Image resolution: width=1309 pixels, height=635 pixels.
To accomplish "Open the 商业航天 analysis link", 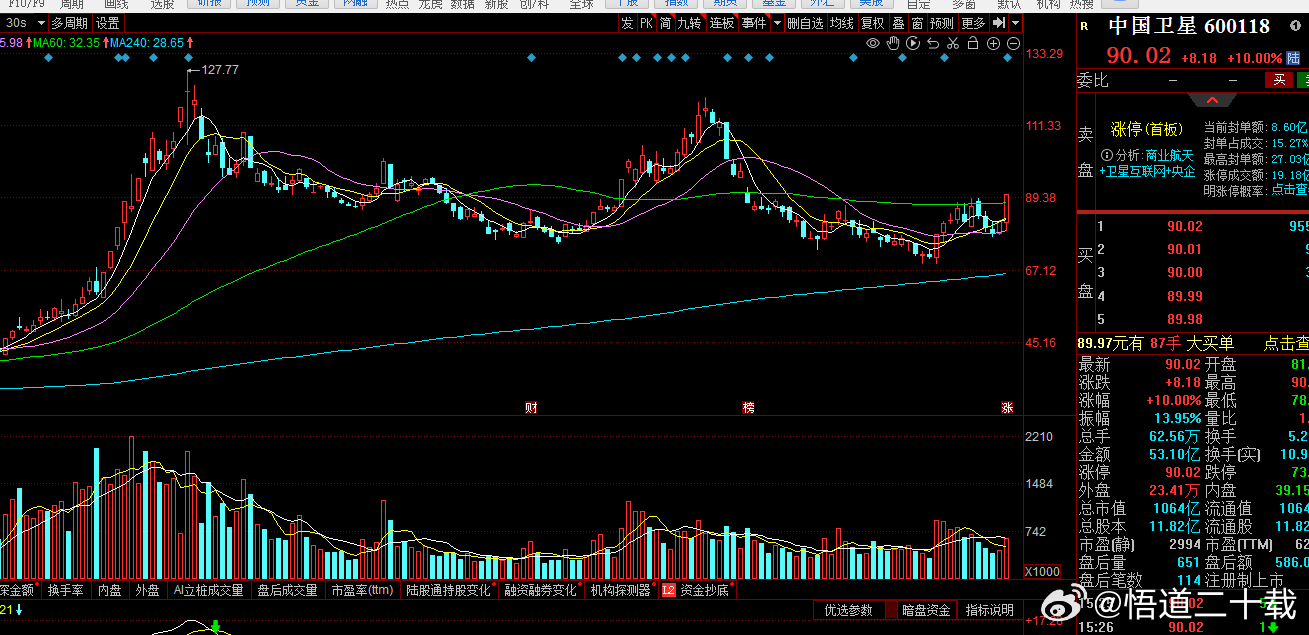I will (x=1169, y=155).
